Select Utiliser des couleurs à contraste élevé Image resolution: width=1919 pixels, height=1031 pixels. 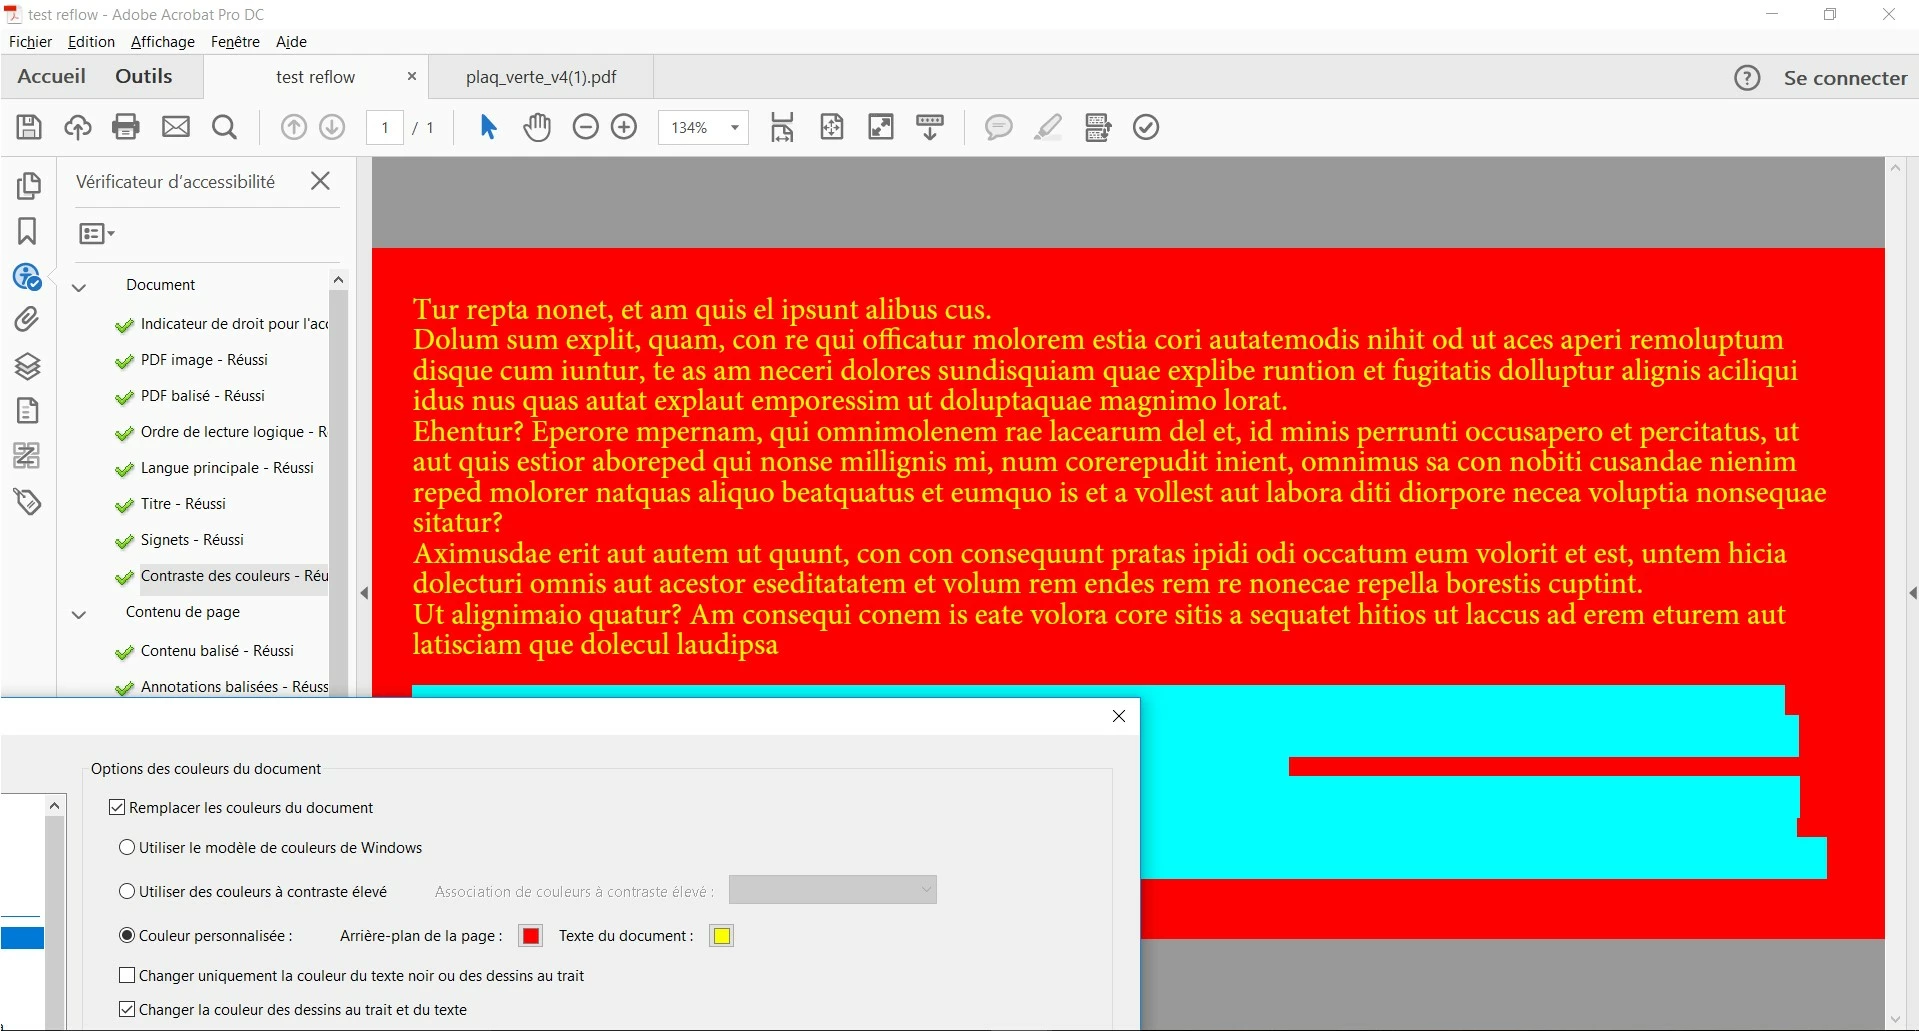pos(127,891)
